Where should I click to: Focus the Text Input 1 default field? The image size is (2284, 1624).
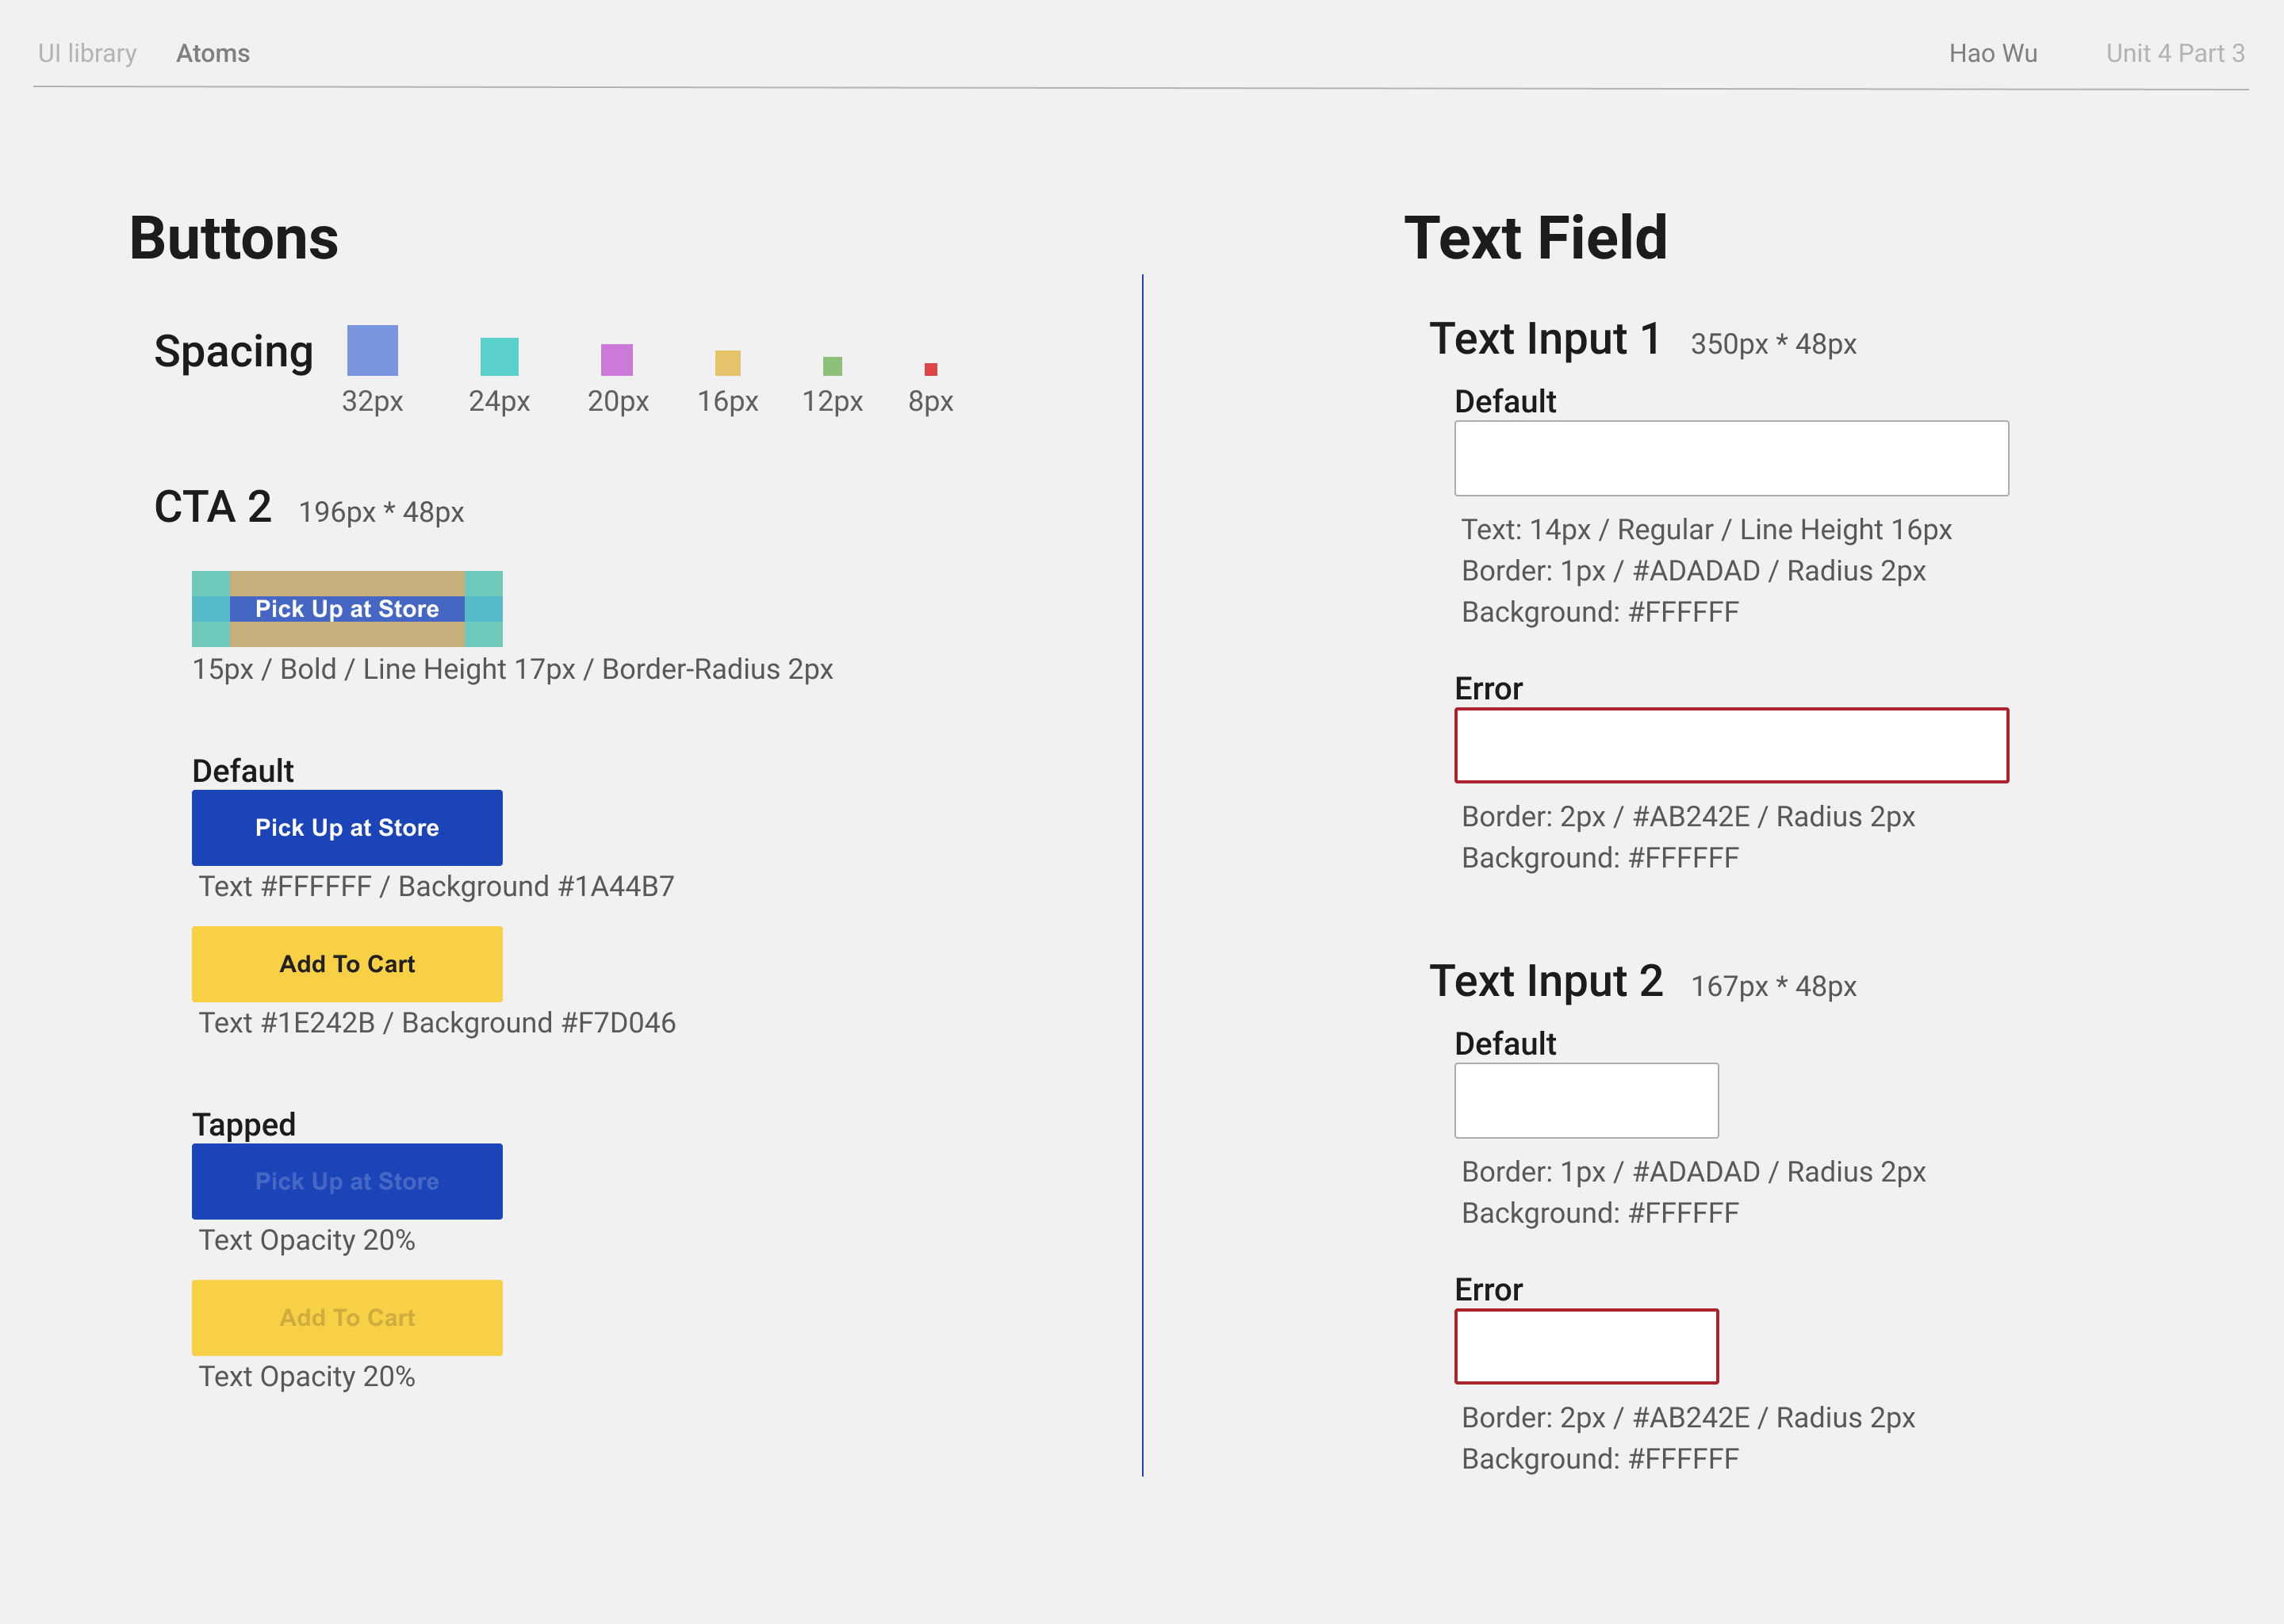tap(1731, 458)
